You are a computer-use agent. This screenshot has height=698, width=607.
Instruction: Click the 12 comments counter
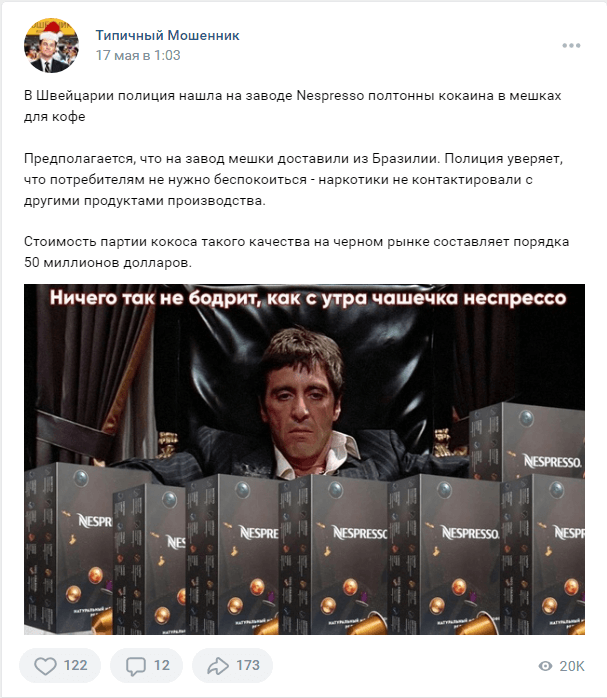tap(162, 666)
